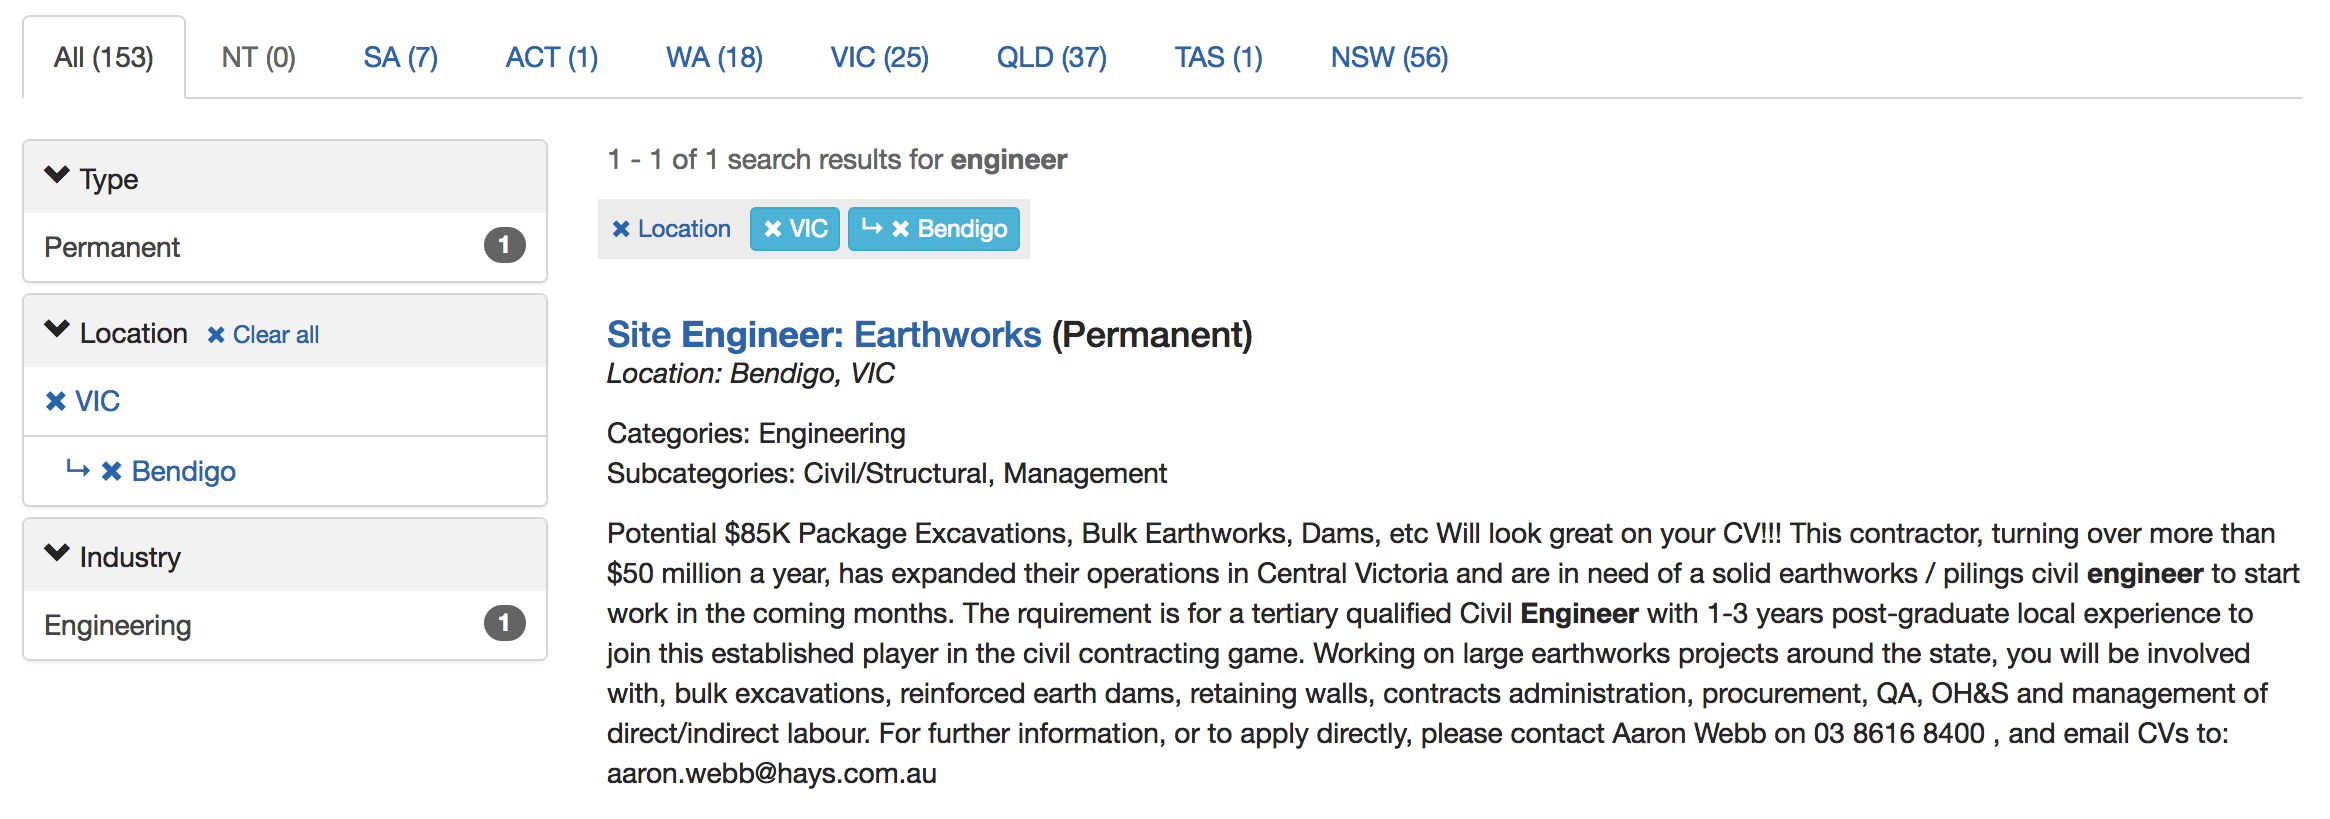The height and width of the screenshot is (819, 2330).
Task: Collapse the Type filter panel
Action: pyautogui.click(x=57, y=177)
